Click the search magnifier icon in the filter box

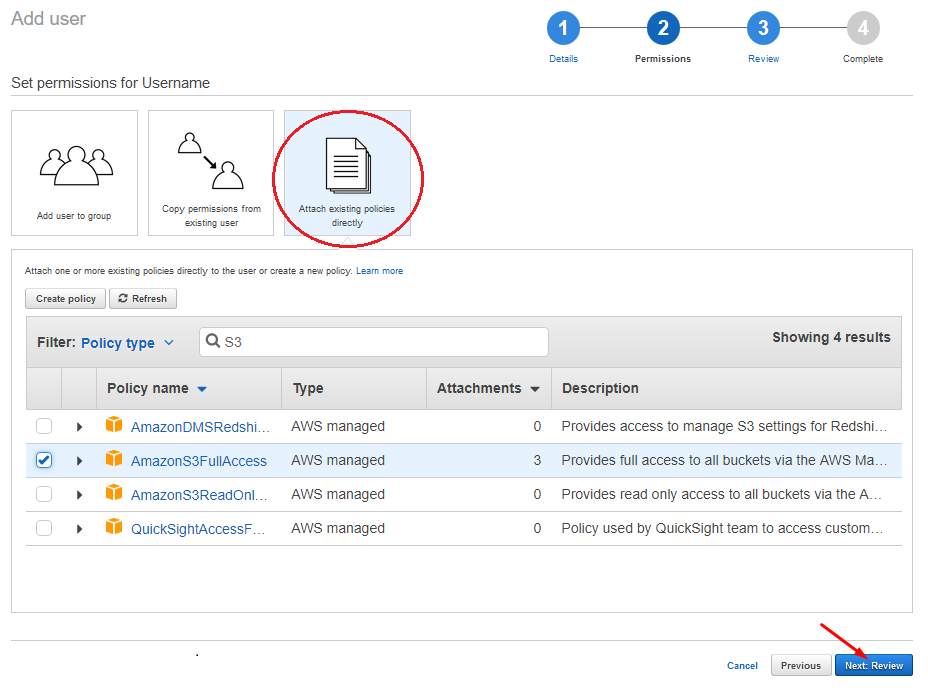coord(214,341)
